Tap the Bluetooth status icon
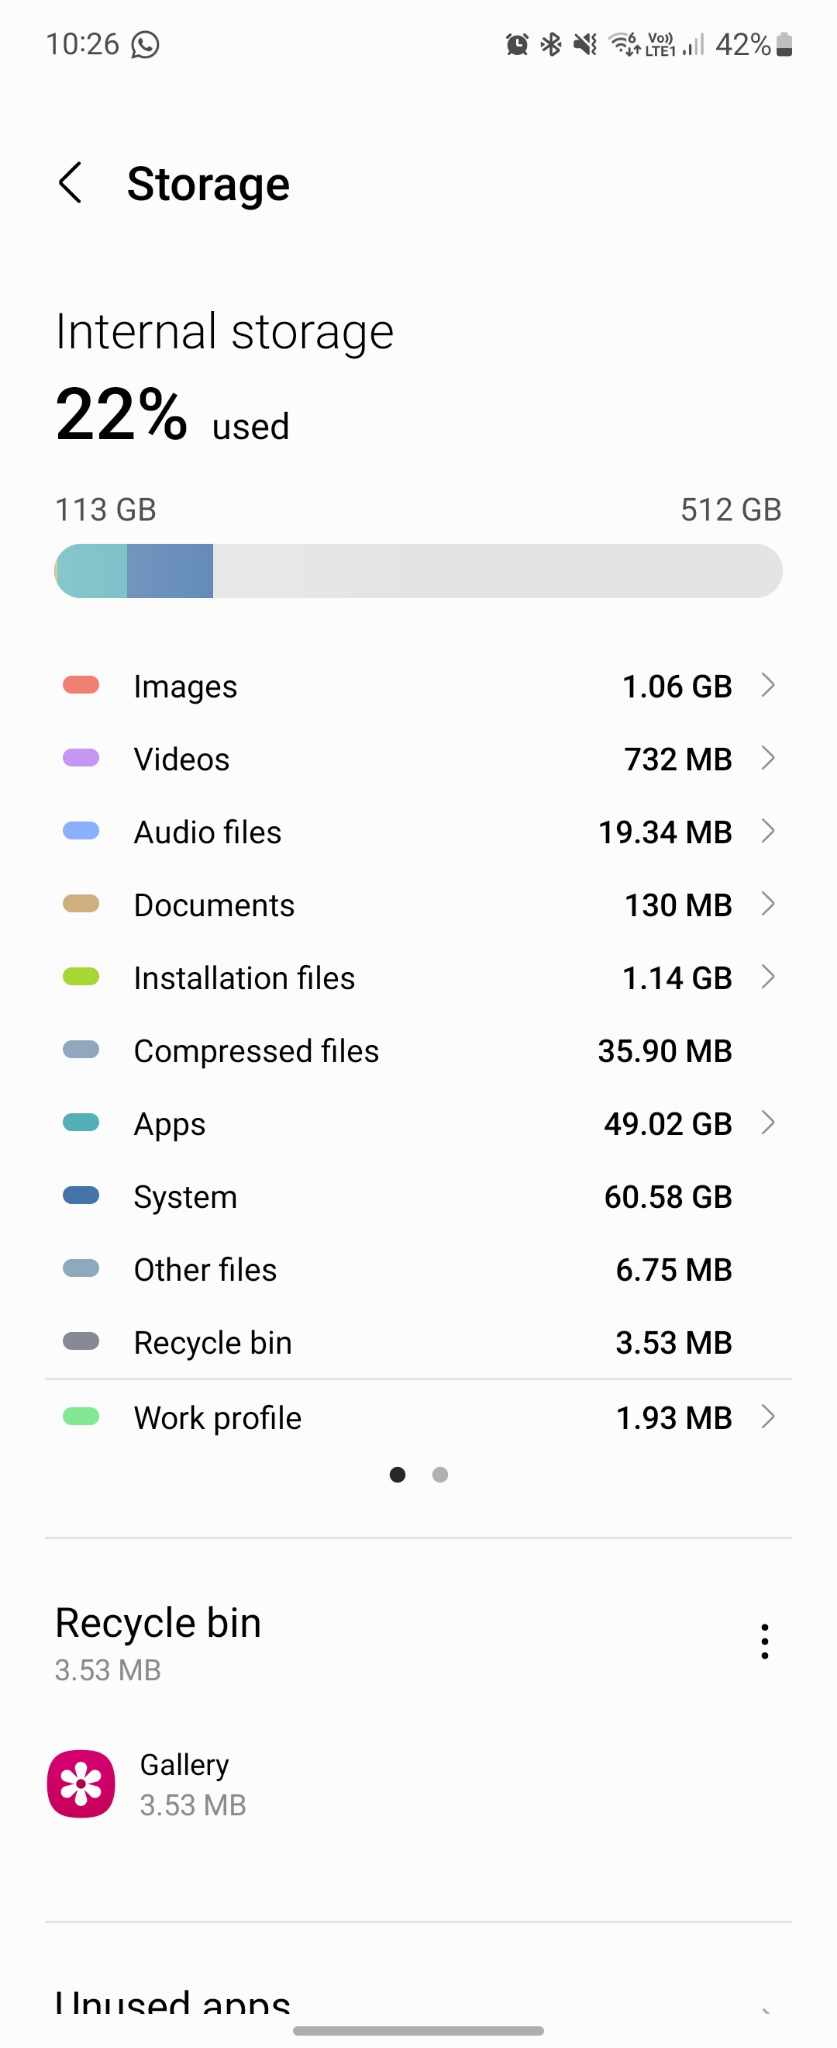Screen dimensions: 837x2048 click(x=551, y=45)
